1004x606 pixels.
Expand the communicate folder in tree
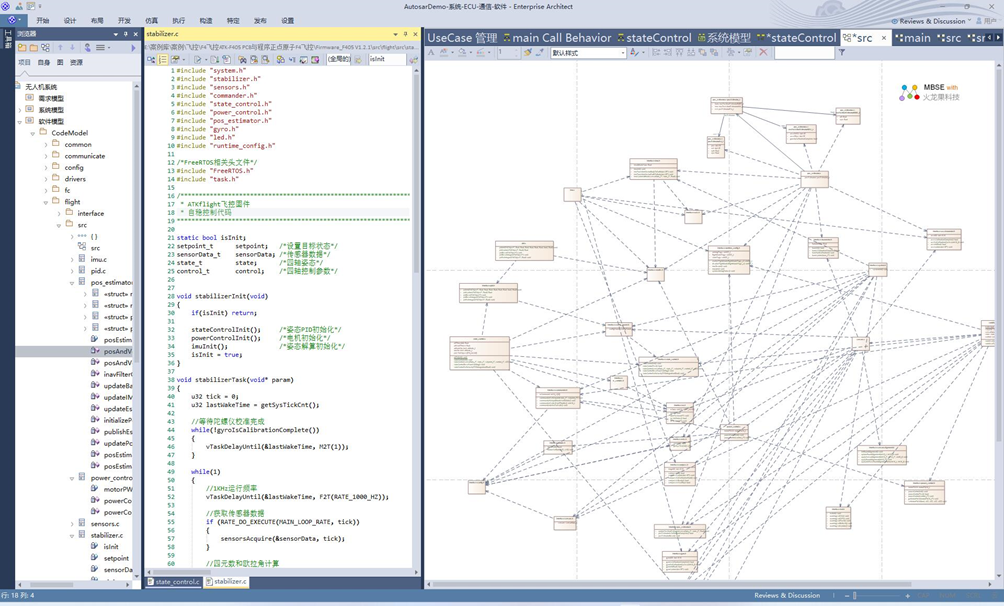tap(45, 156)
